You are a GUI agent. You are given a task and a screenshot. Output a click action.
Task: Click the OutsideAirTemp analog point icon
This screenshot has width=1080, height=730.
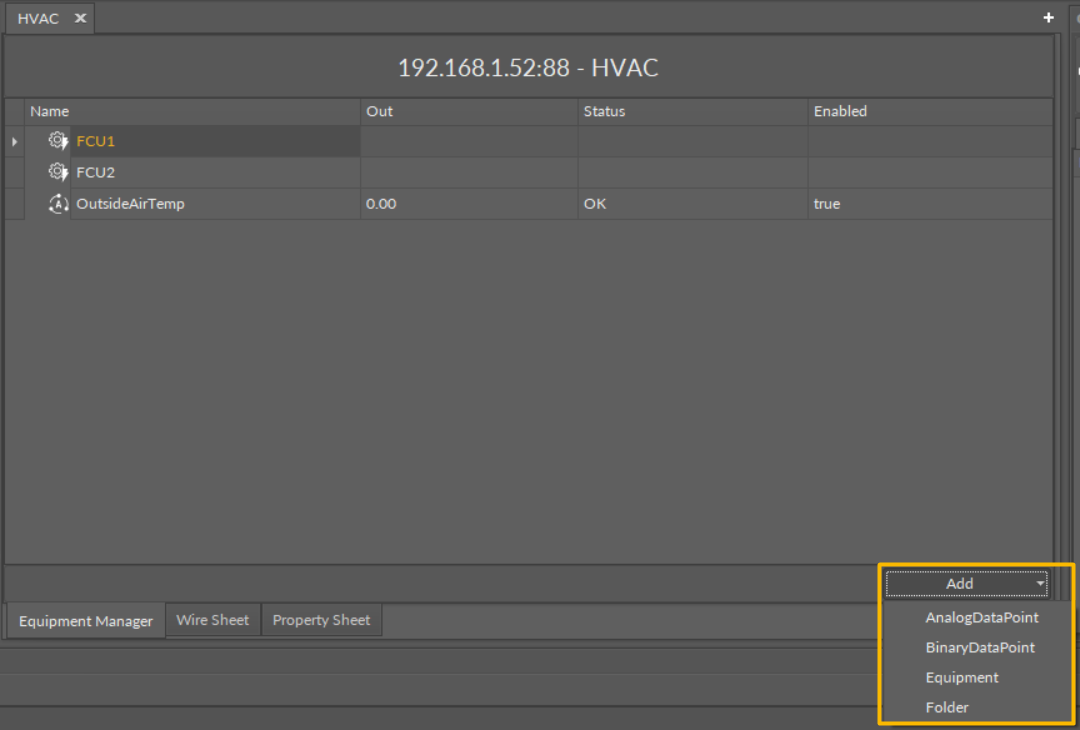point(58,204)
